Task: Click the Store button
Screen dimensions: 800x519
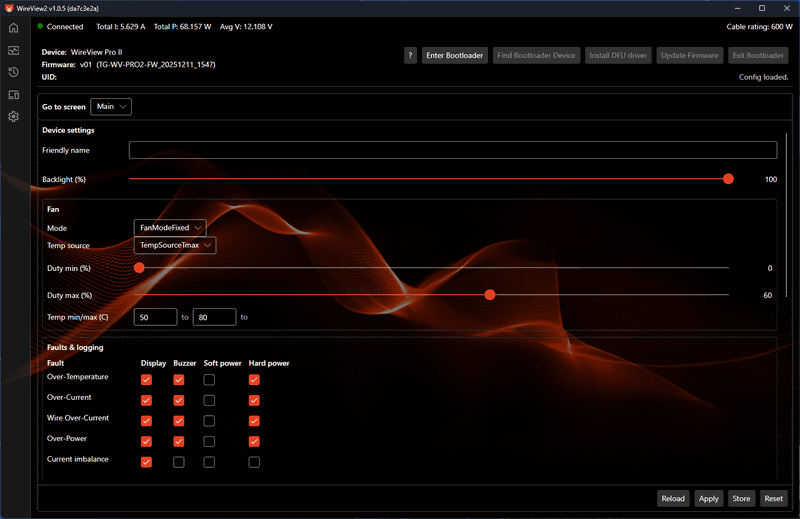Action: click(741, 499)
